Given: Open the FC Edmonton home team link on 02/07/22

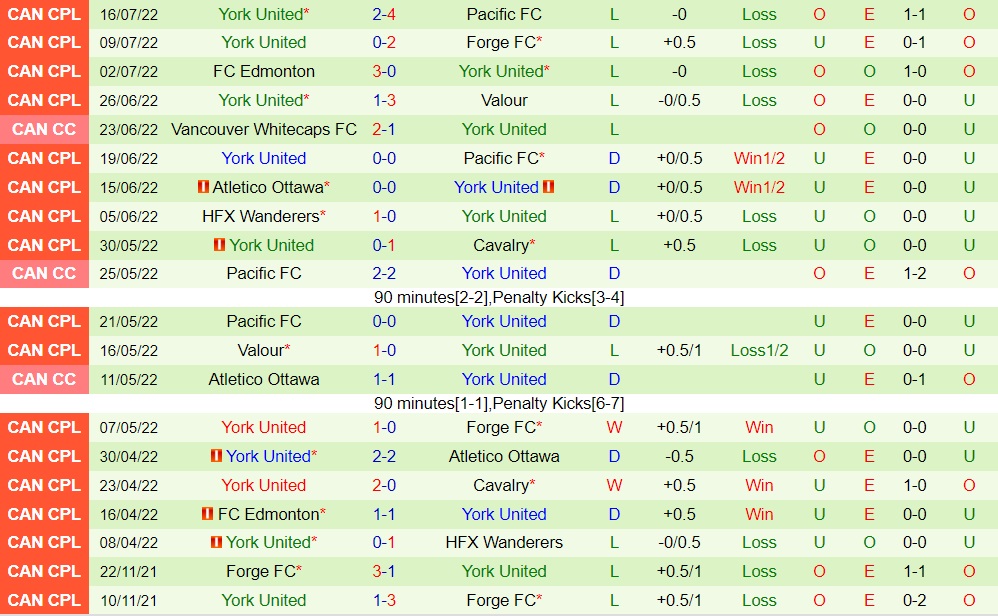Looking at the screenshot, I should click(x=264, y=72).
